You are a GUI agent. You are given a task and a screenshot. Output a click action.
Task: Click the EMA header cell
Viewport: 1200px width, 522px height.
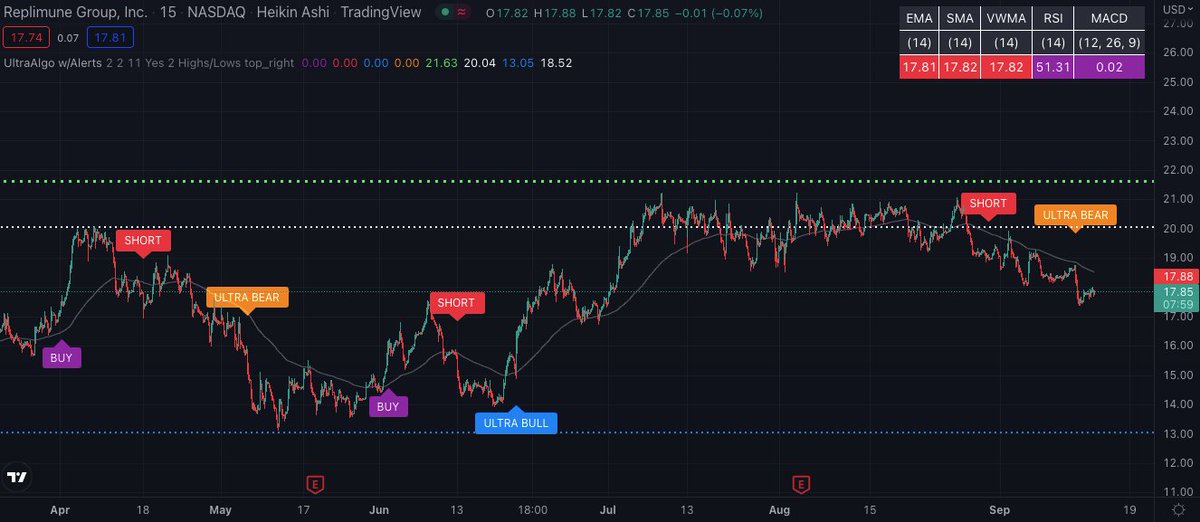point(917,19)
